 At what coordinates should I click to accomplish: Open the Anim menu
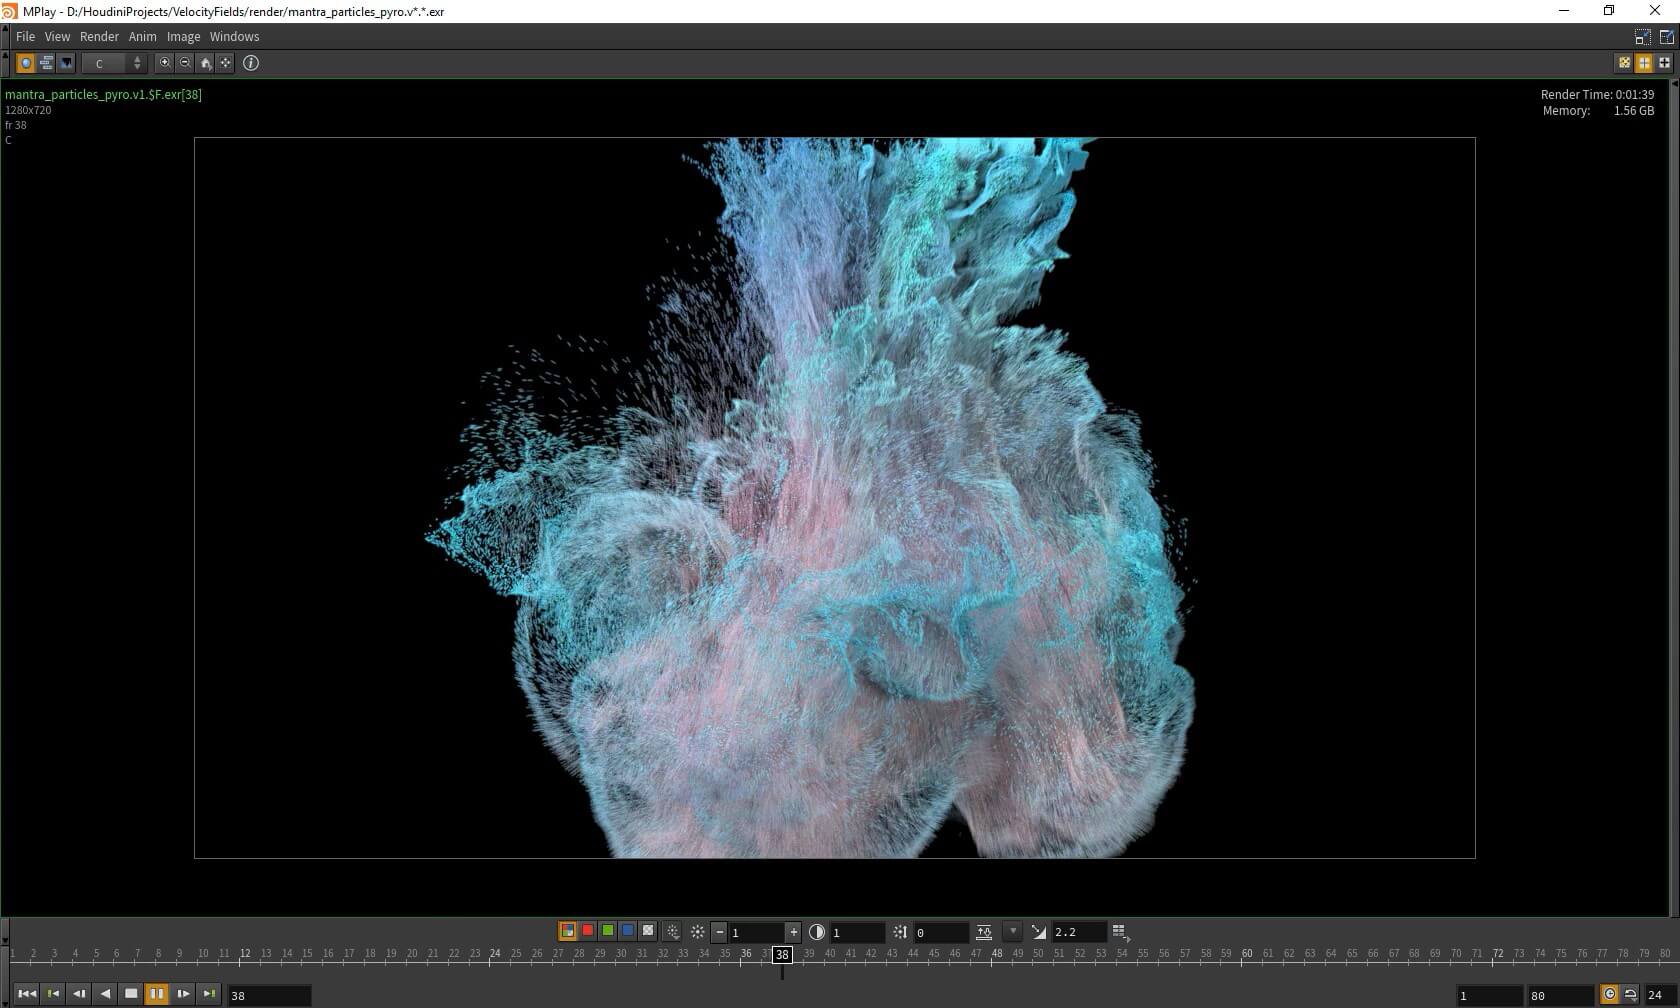tap(142, 36)
